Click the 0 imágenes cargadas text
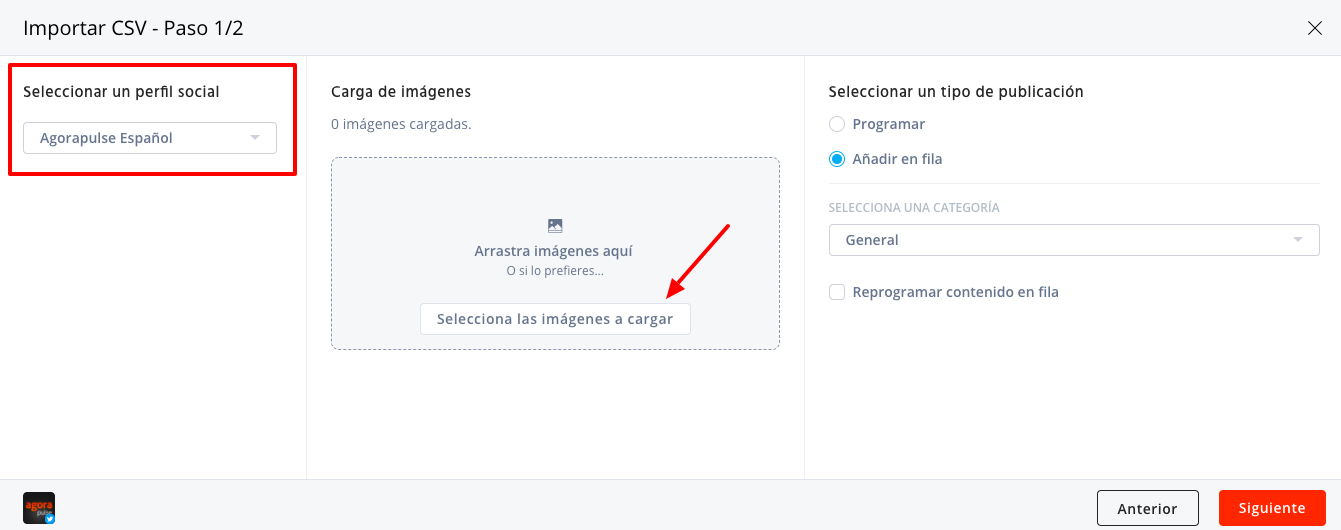 401,124
